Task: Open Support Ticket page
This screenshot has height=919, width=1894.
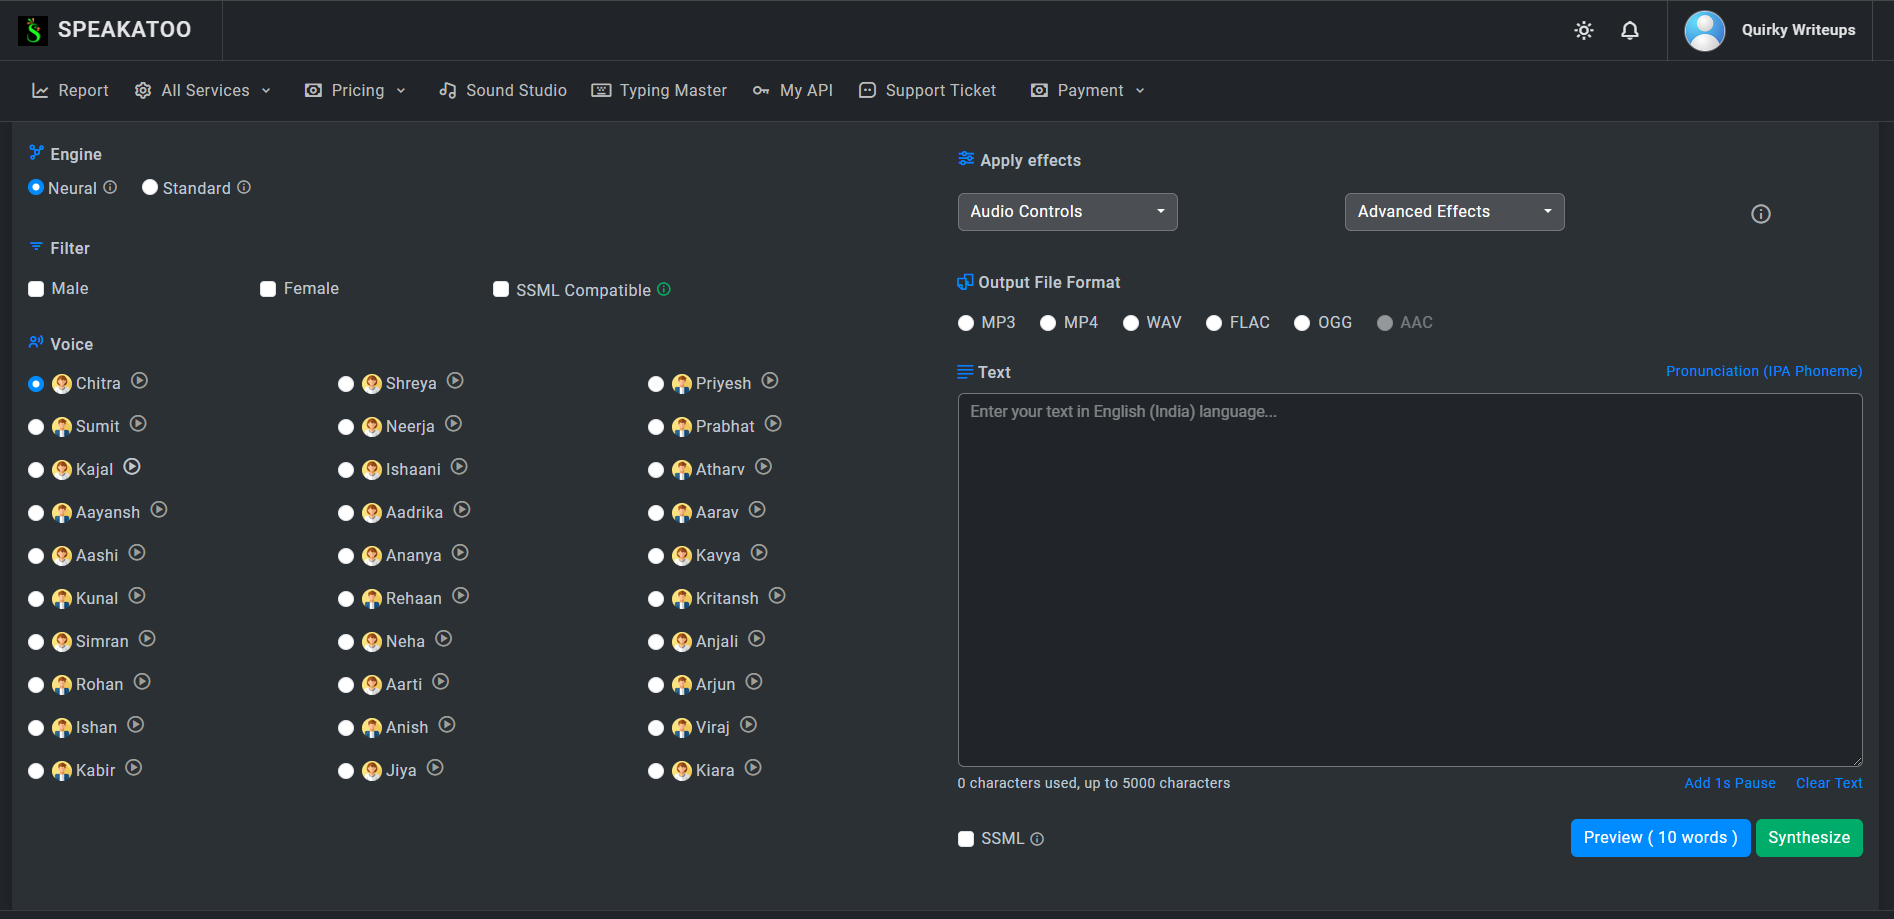Action: click(x=928, y=90)
